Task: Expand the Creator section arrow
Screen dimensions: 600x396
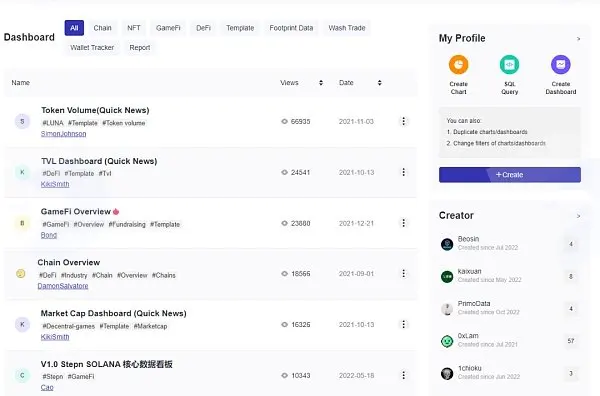Action: tap(578, 216)
